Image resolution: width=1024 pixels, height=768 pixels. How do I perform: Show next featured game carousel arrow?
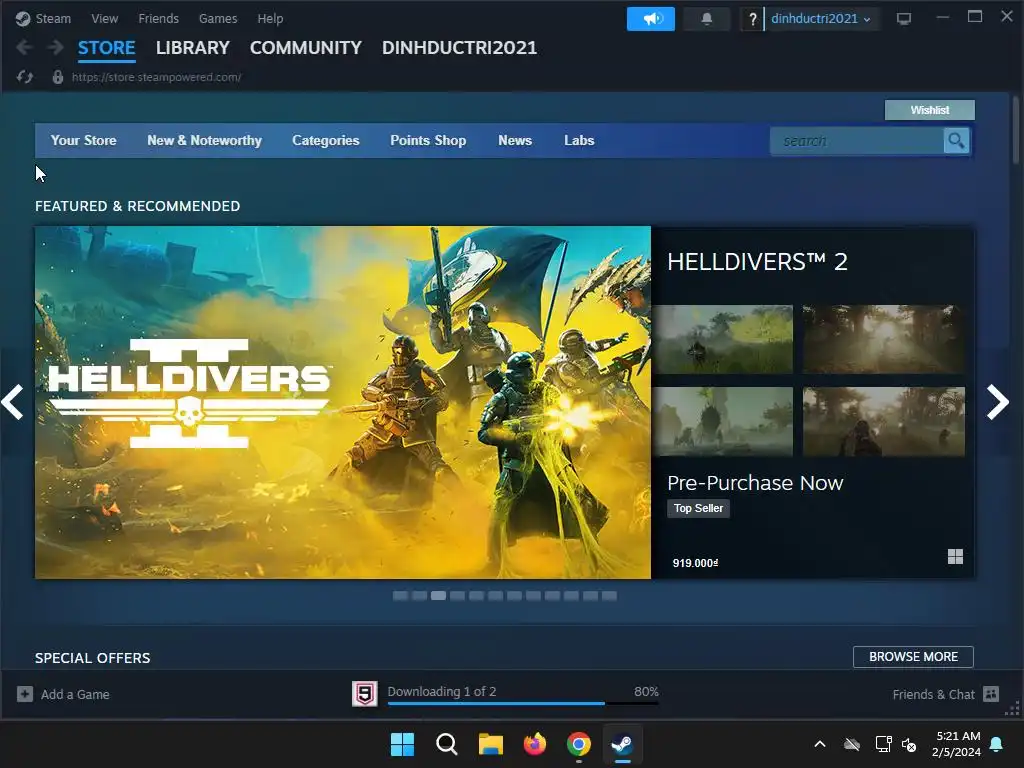(x=997, y=402)
